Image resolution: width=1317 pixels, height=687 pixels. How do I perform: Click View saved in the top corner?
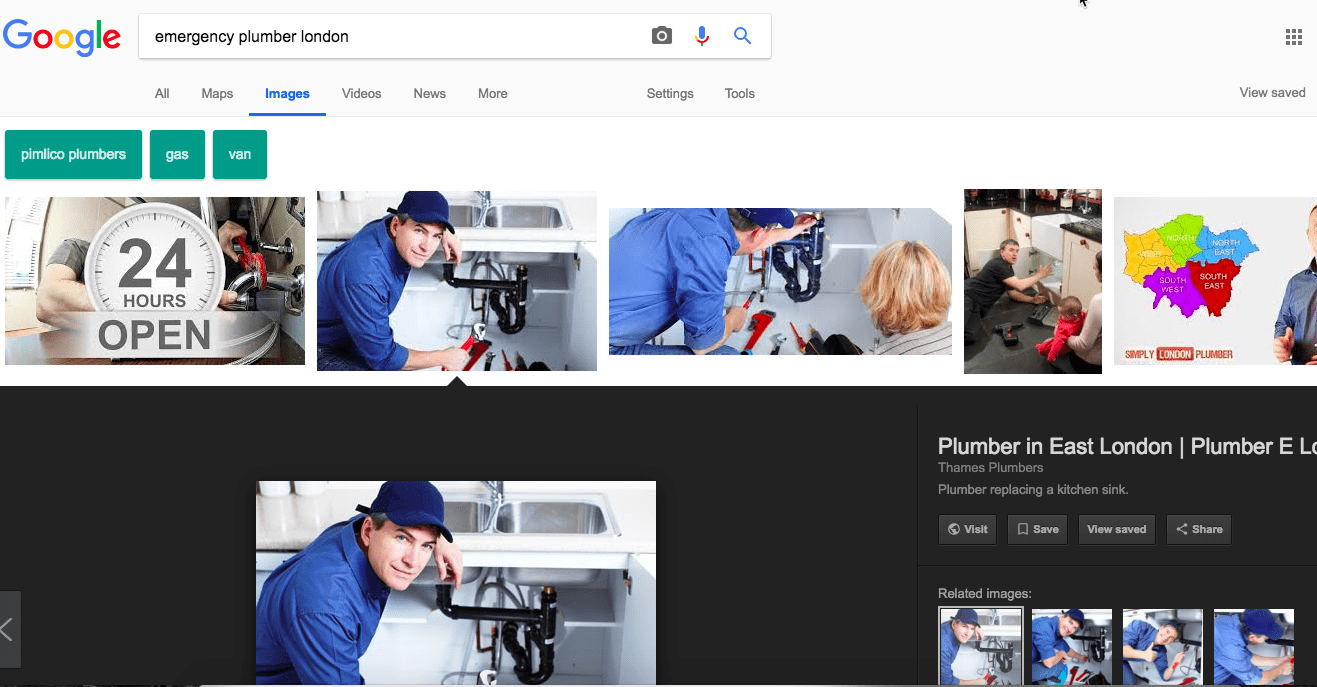(x=1272, y=92)
